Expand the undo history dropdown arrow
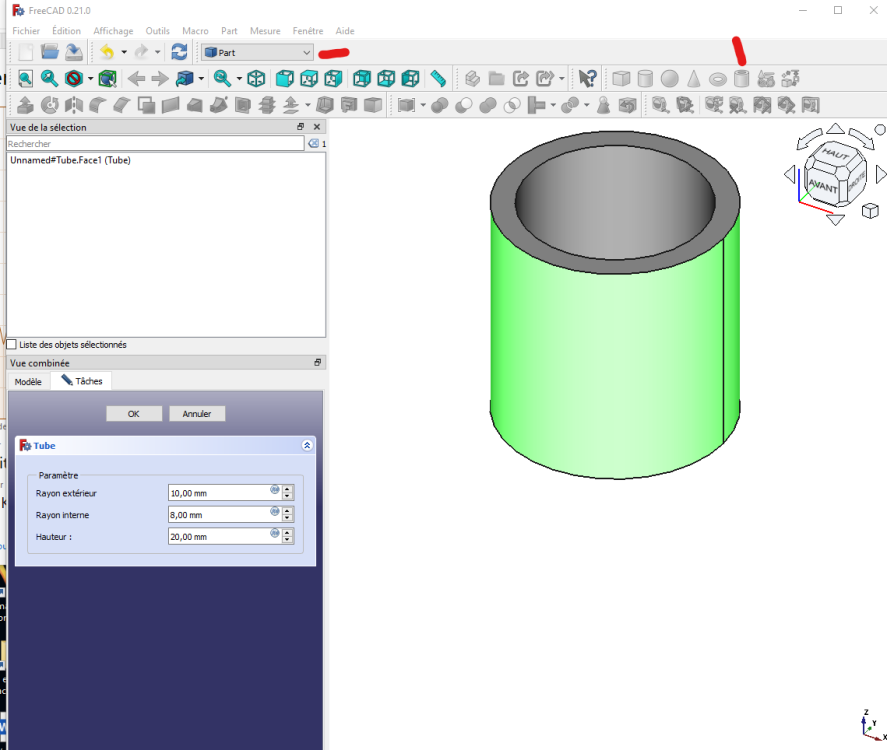Viewport: 887px width, 750px height. [x=124, y=52]
